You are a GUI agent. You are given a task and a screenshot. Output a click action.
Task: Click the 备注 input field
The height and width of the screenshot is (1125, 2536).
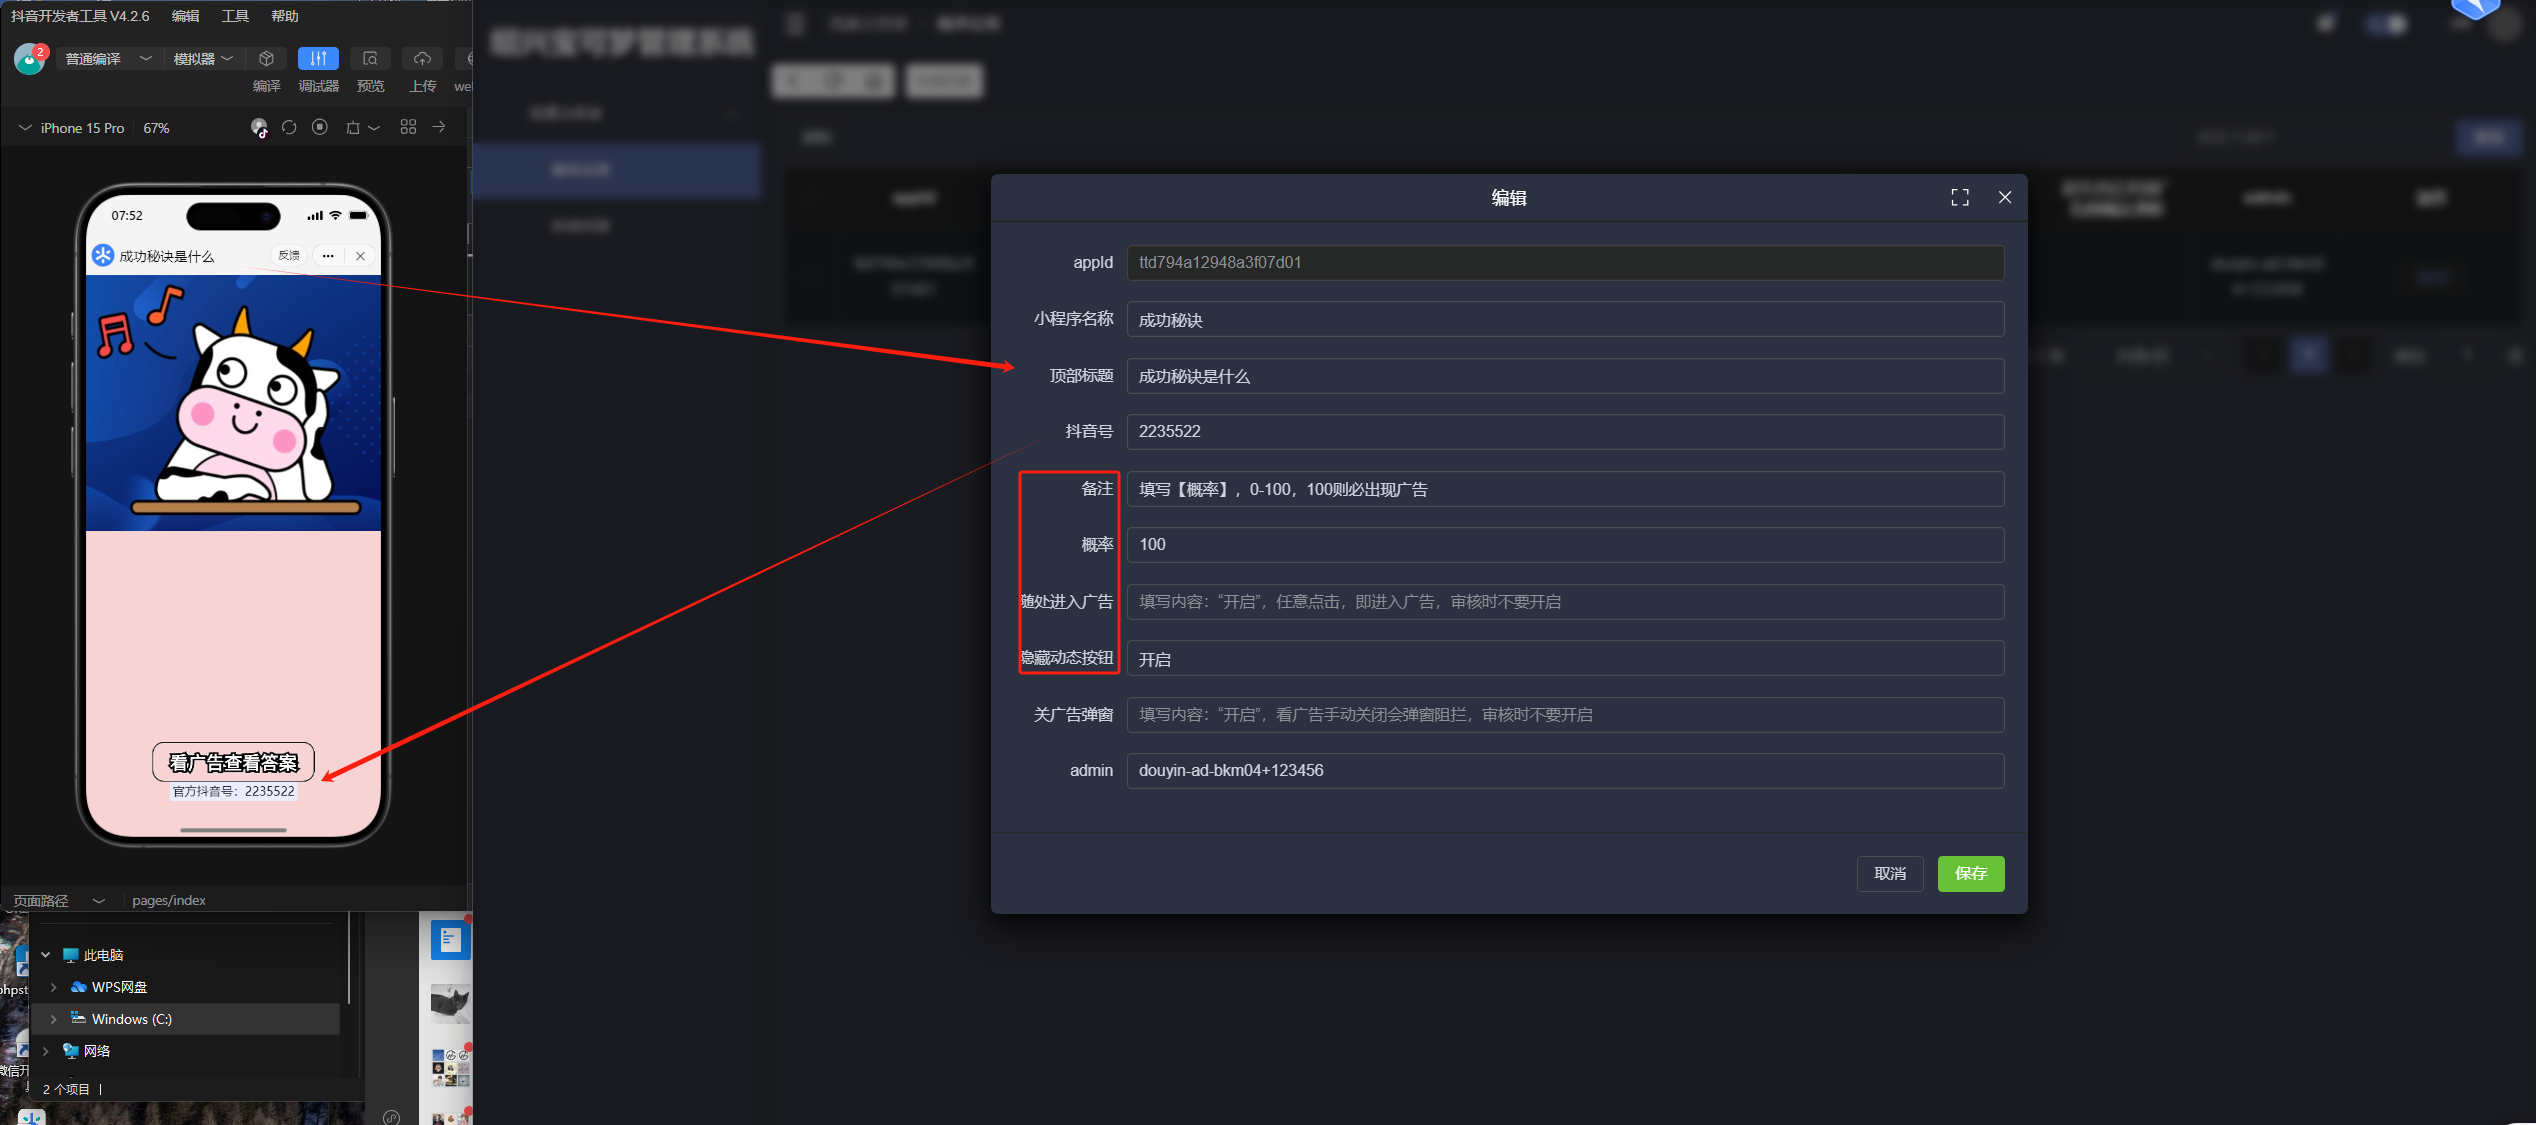click(x=1565, y=489)
